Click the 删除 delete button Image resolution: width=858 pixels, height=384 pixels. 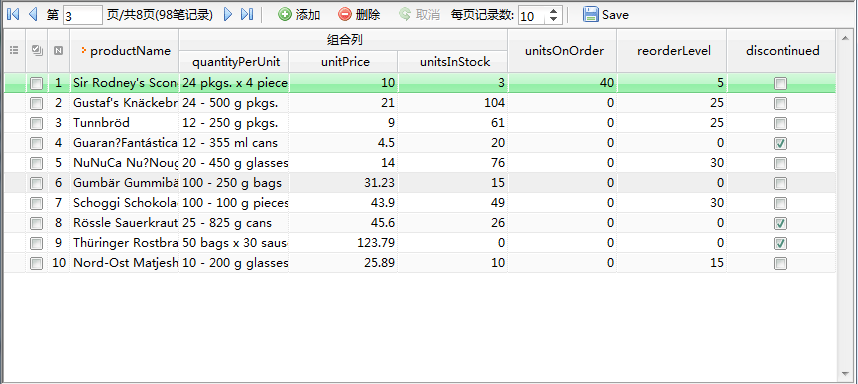[x=359, y=15]
